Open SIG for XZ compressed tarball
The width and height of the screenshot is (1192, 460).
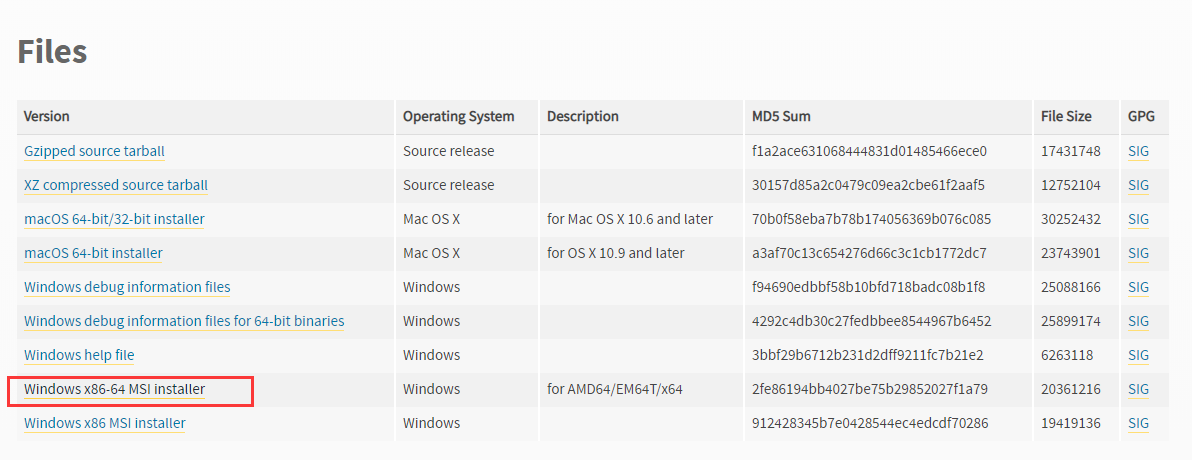[x=1139, y=185]
